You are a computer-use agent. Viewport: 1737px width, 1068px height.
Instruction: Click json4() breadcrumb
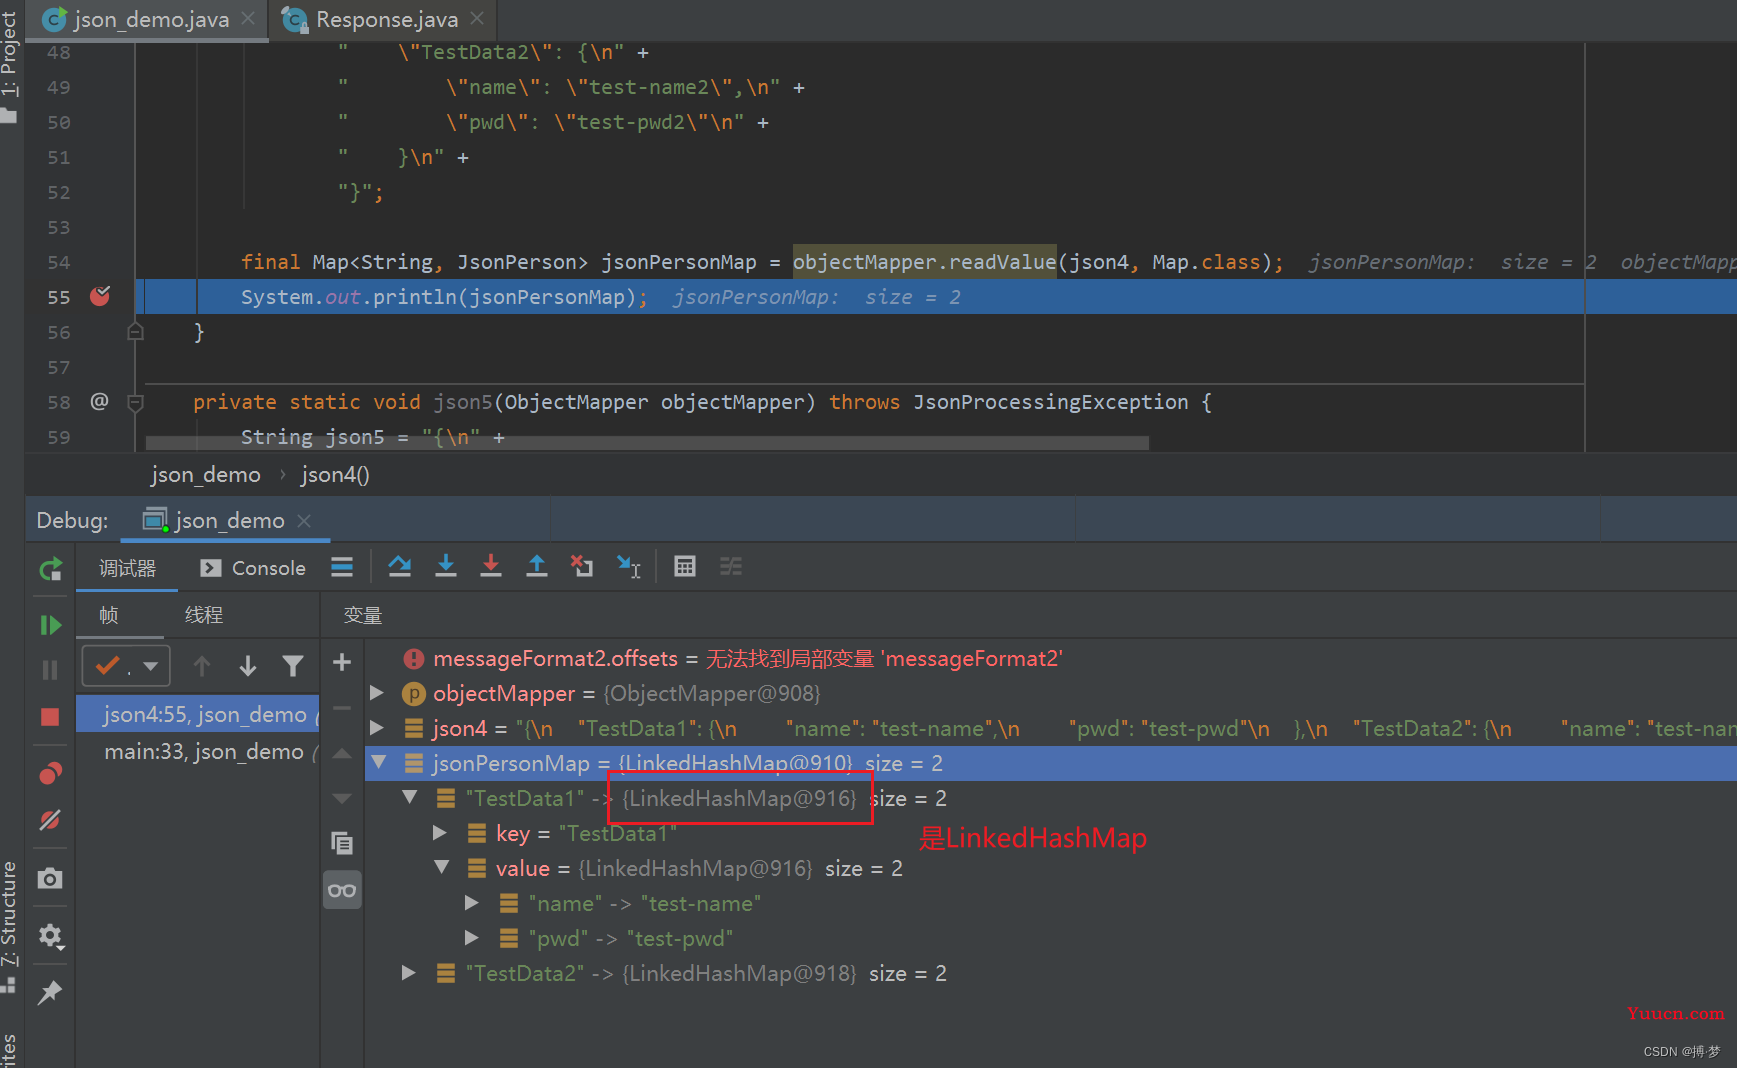(x=335, y=475)
